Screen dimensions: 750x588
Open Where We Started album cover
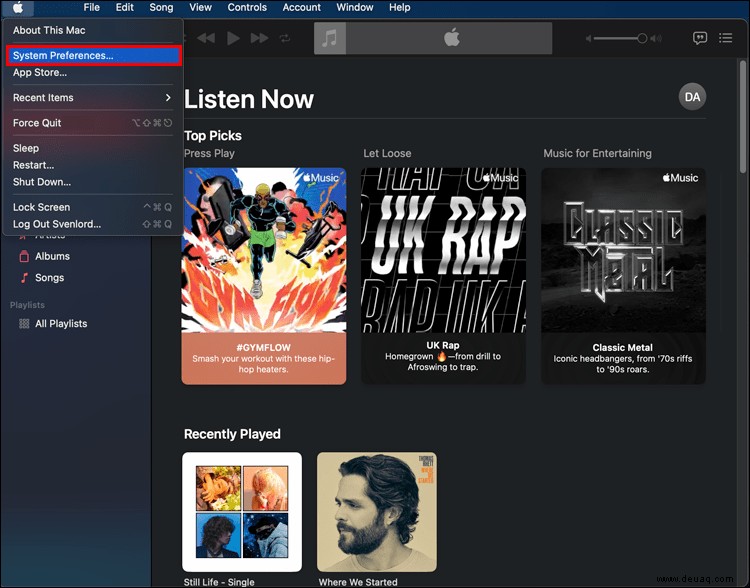tap(377, 512)
